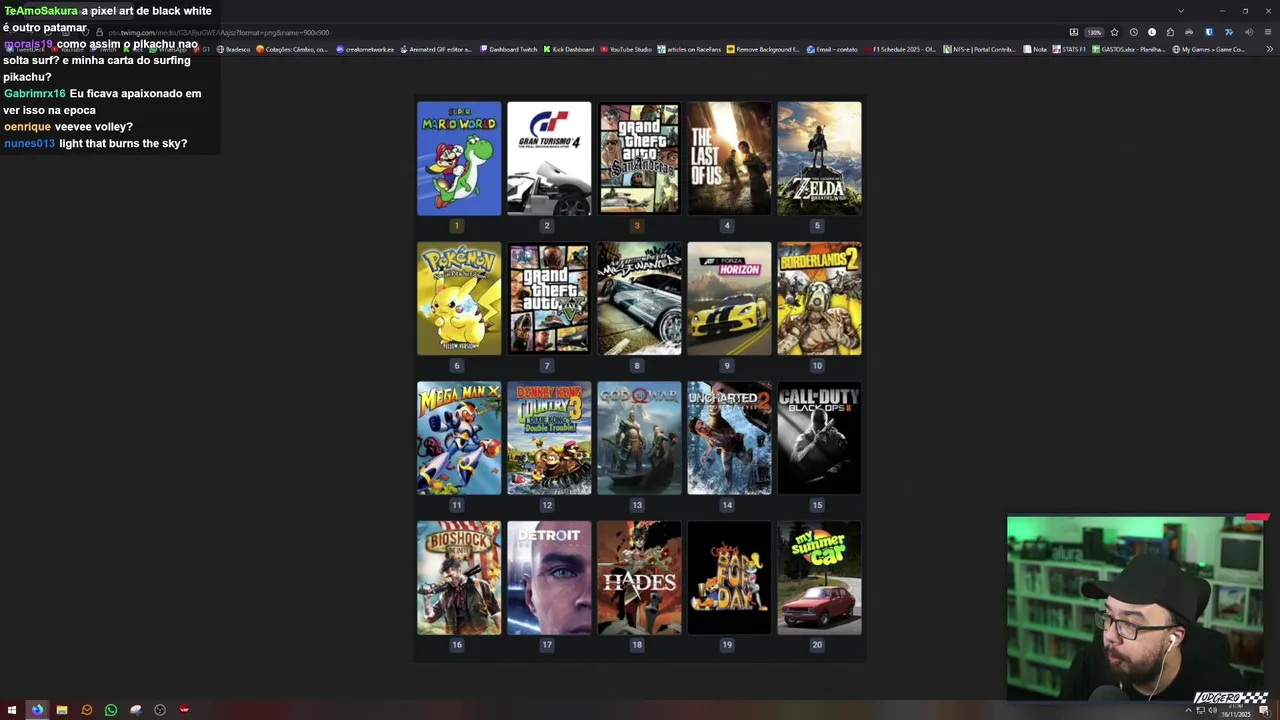Click the Mega Man X cover
The height and width of the screenshot is (720, 1280).
click(x=459, y=438)
